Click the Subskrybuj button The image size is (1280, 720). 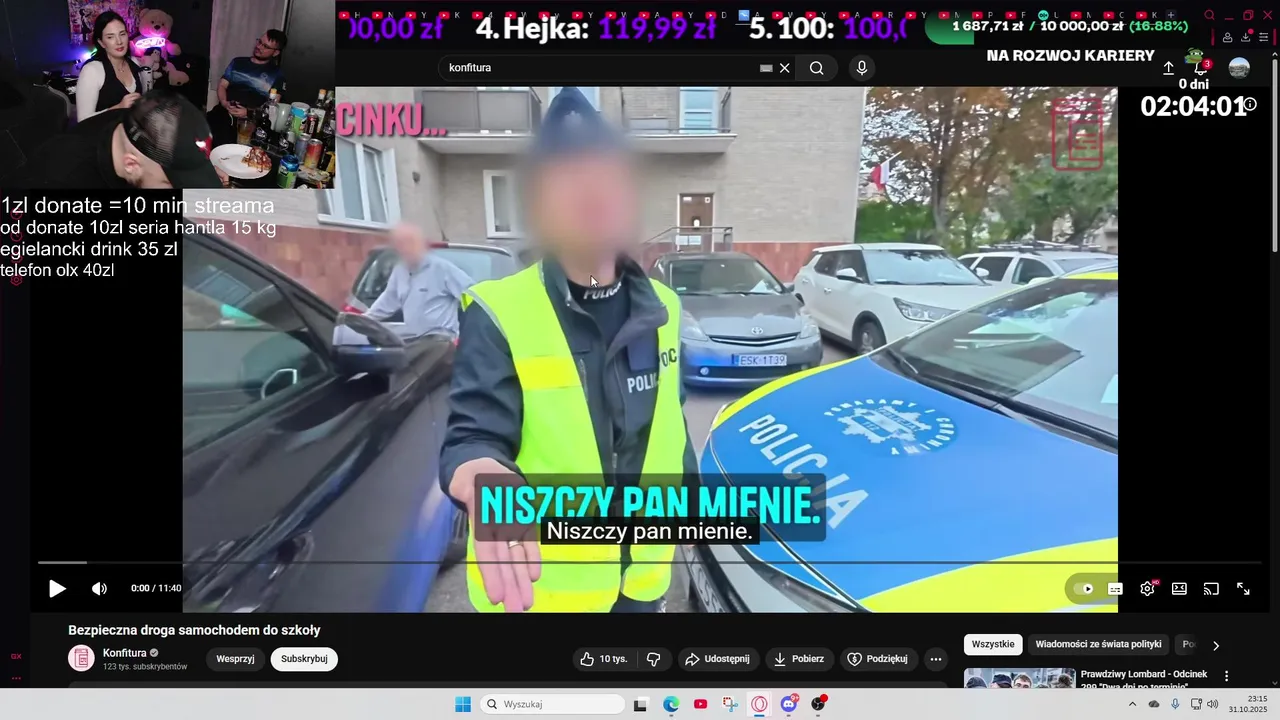pyautogui.click(x=304, y=659)
